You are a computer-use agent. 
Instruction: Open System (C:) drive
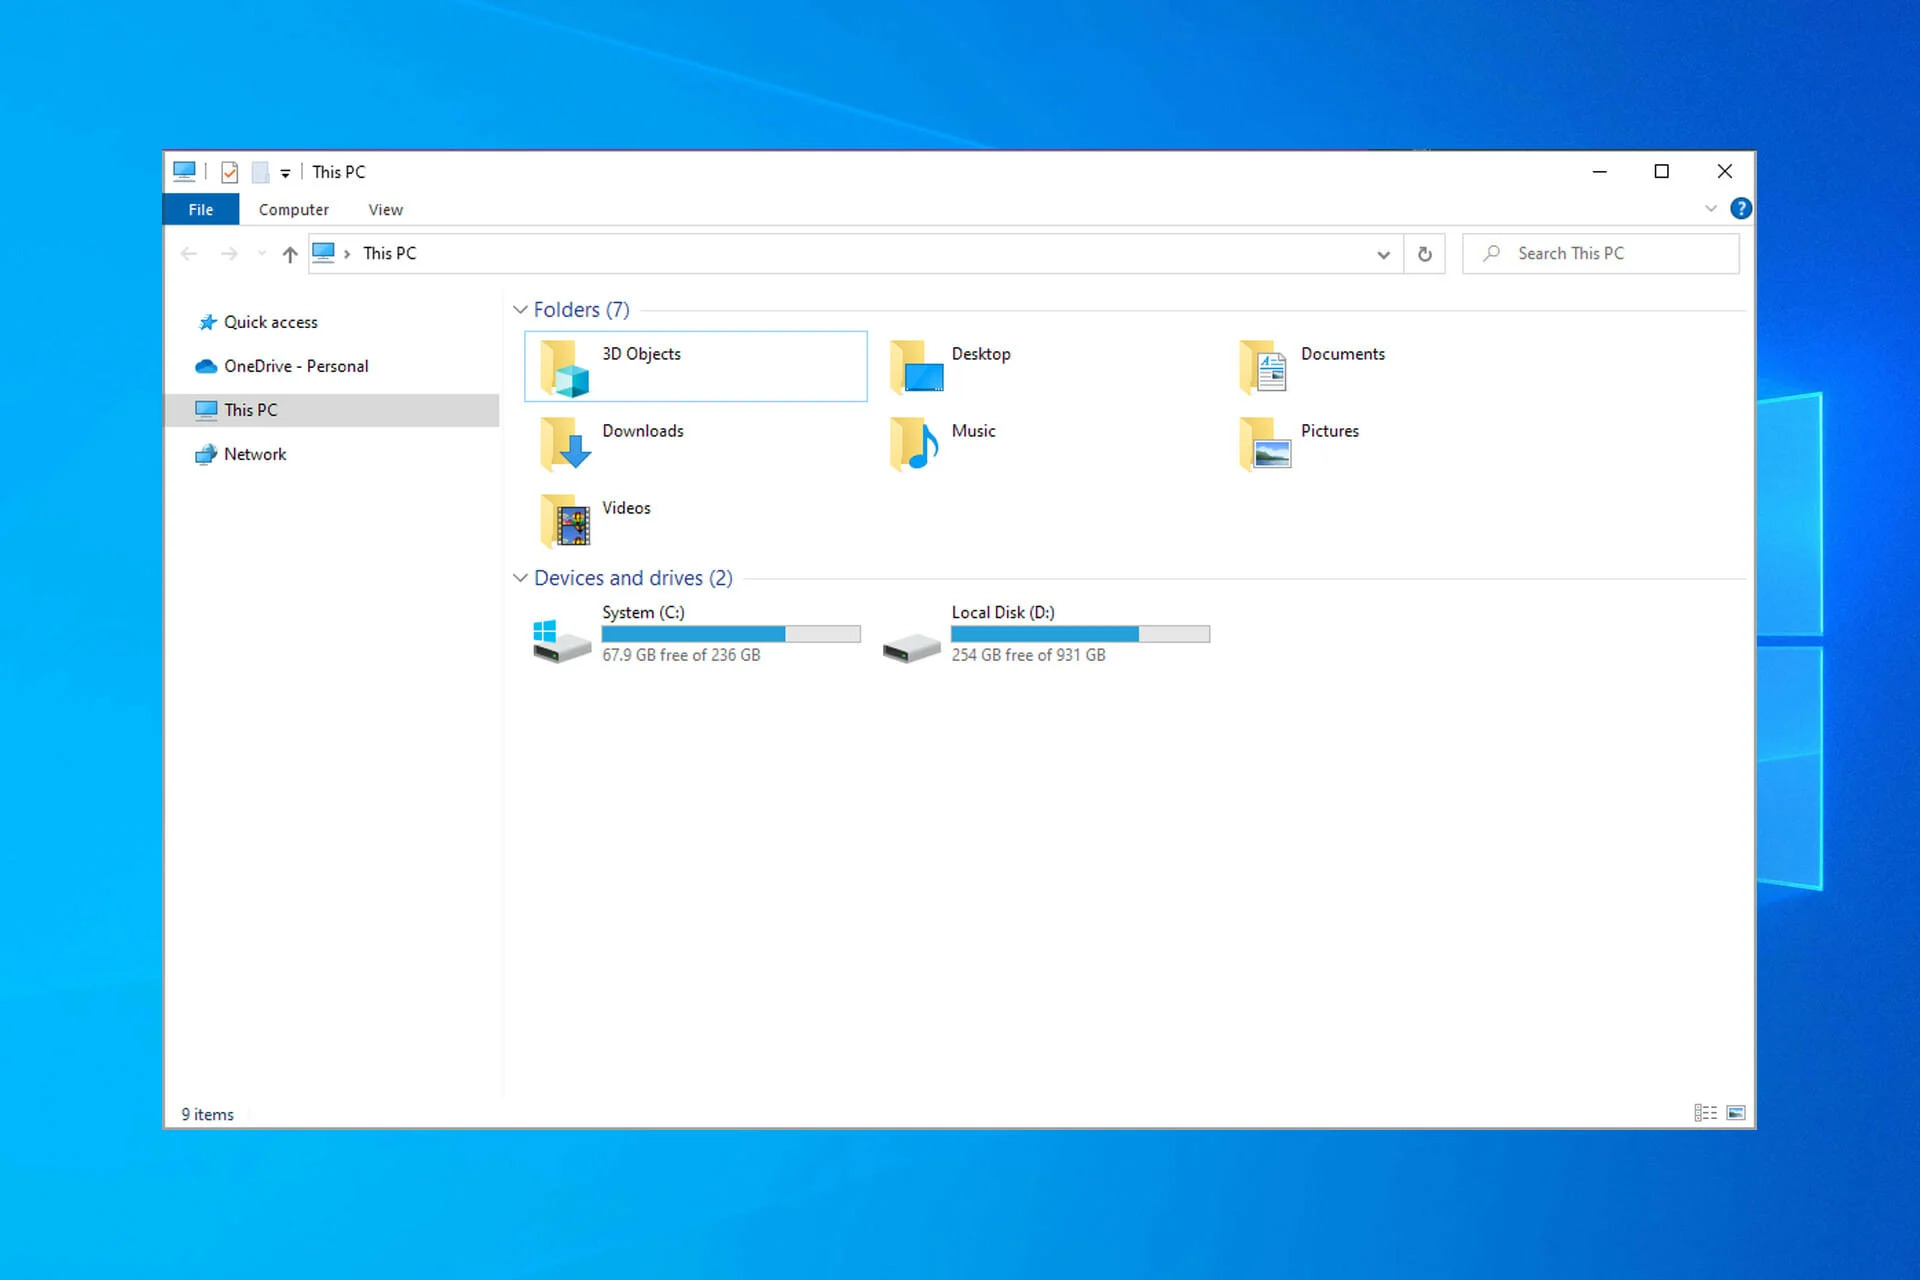coord(696,633)
